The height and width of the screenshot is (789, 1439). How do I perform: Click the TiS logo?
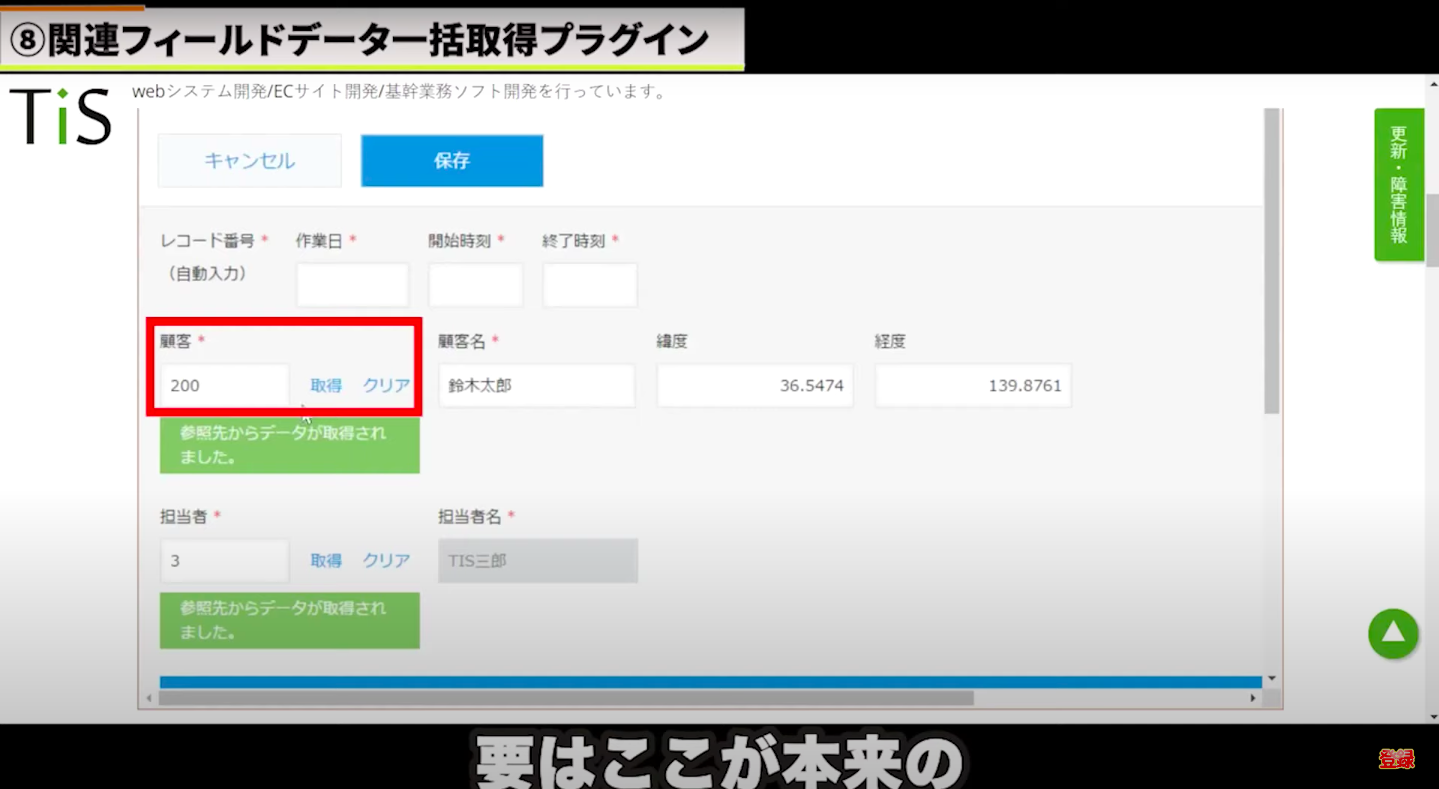tap(60, 116)
